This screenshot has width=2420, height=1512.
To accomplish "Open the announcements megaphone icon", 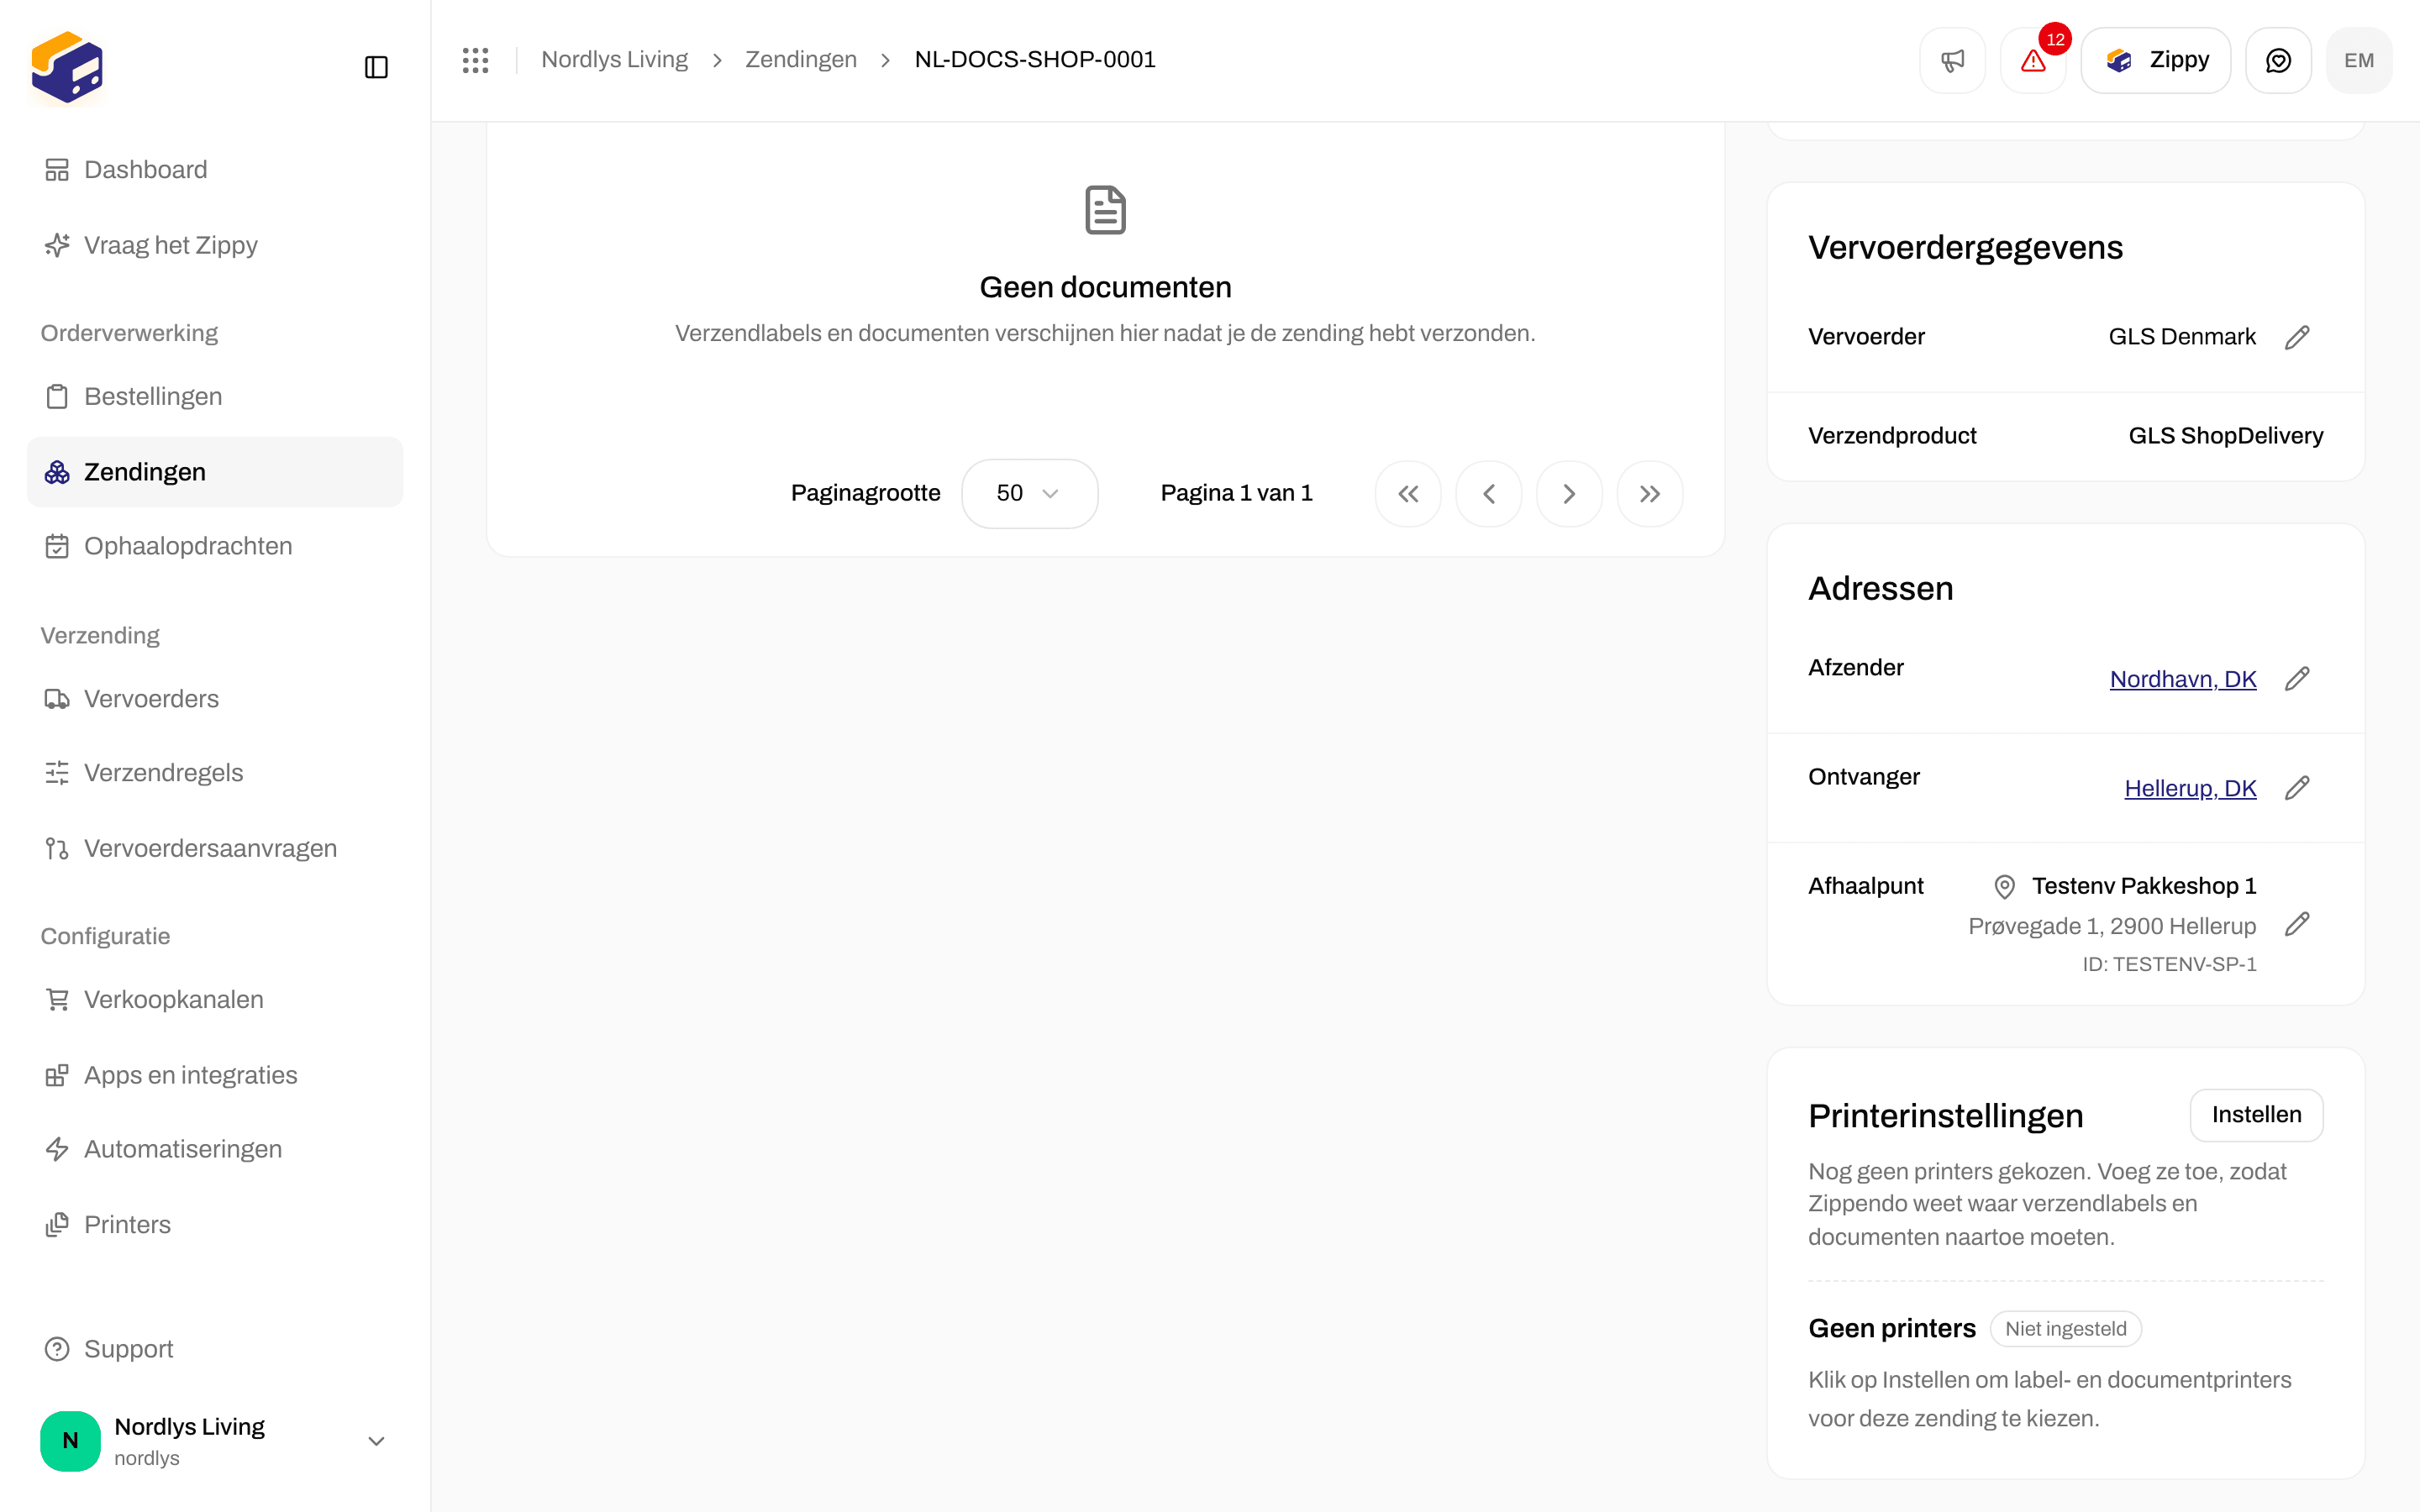I will point(1952,60).
